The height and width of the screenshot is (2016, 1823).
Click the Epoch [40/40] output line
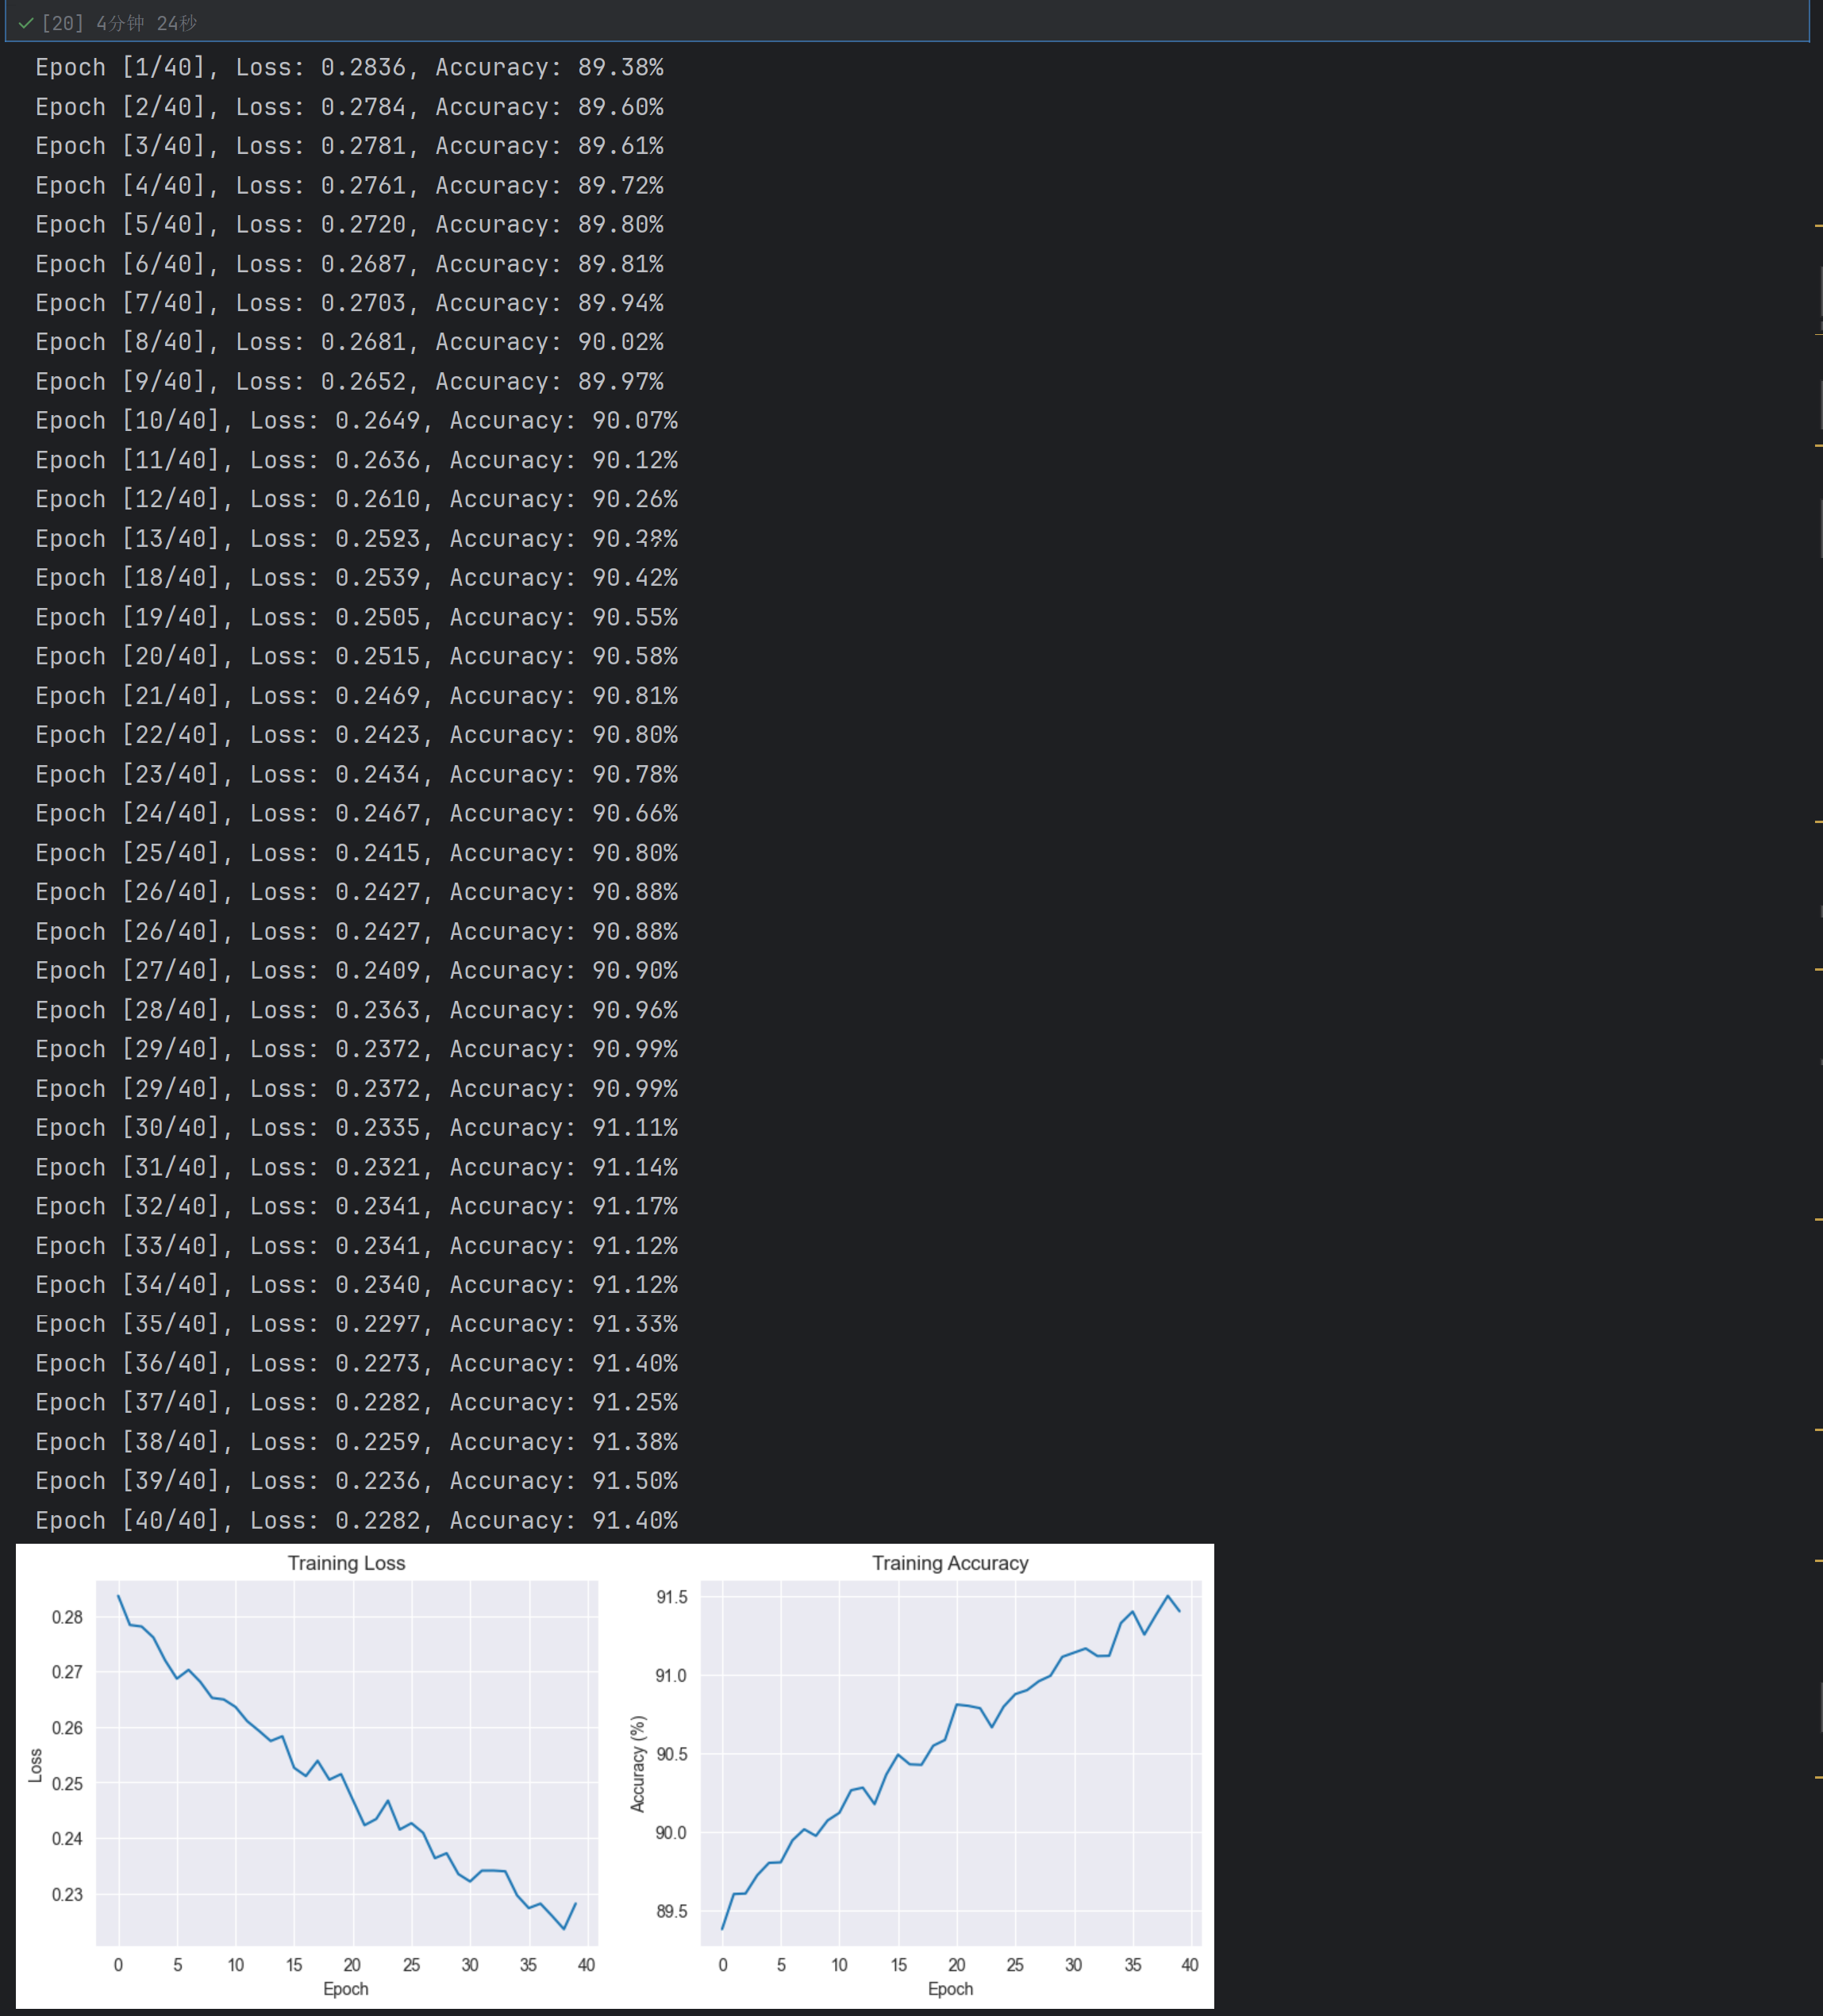[356, 1520]
